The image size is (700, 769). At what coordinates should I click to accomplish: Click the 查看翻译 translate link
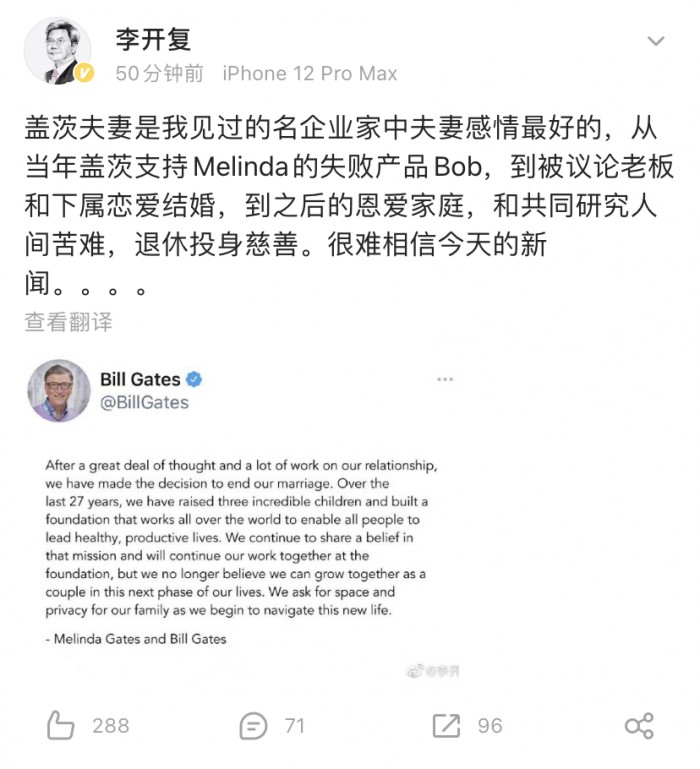[x=68, y=322]
